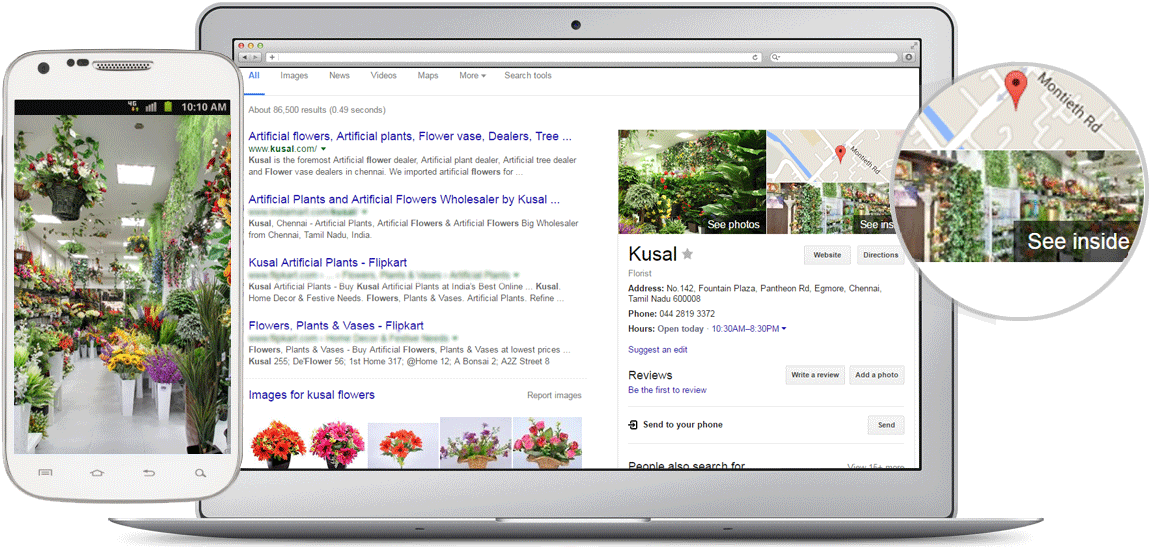Open the Videos tab

(x=384, y=76)
